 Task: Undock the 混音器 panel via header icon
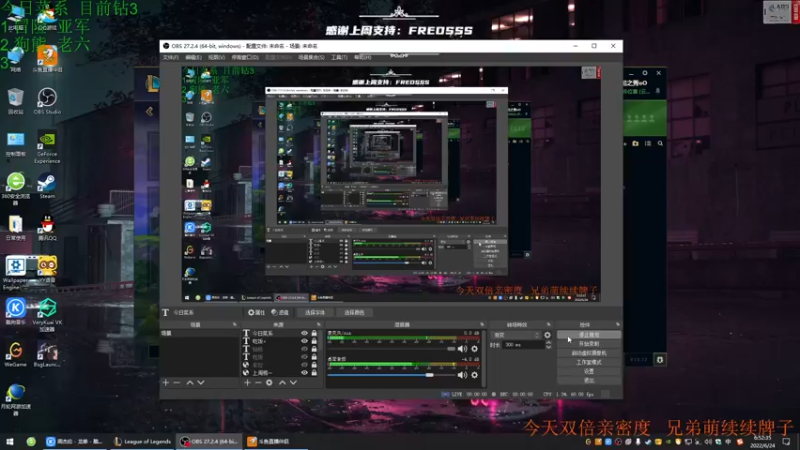point(482,324)
